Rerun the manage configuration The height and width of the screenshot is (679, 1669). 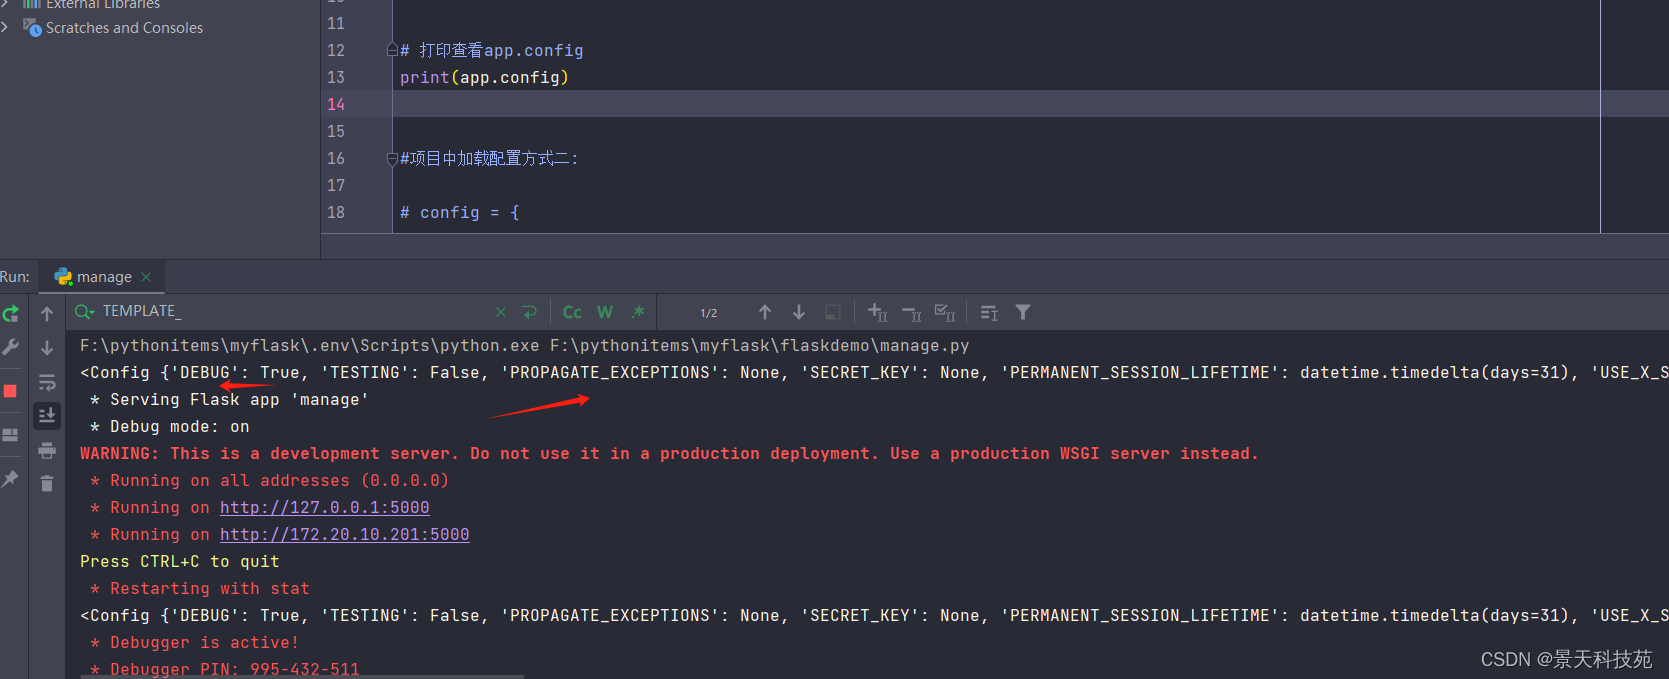(11, 314)
